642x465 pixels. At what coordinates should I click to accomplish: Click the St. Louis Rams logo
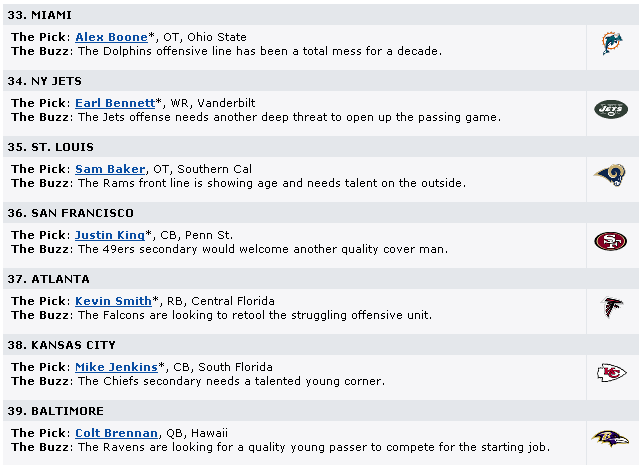(611, 175)
